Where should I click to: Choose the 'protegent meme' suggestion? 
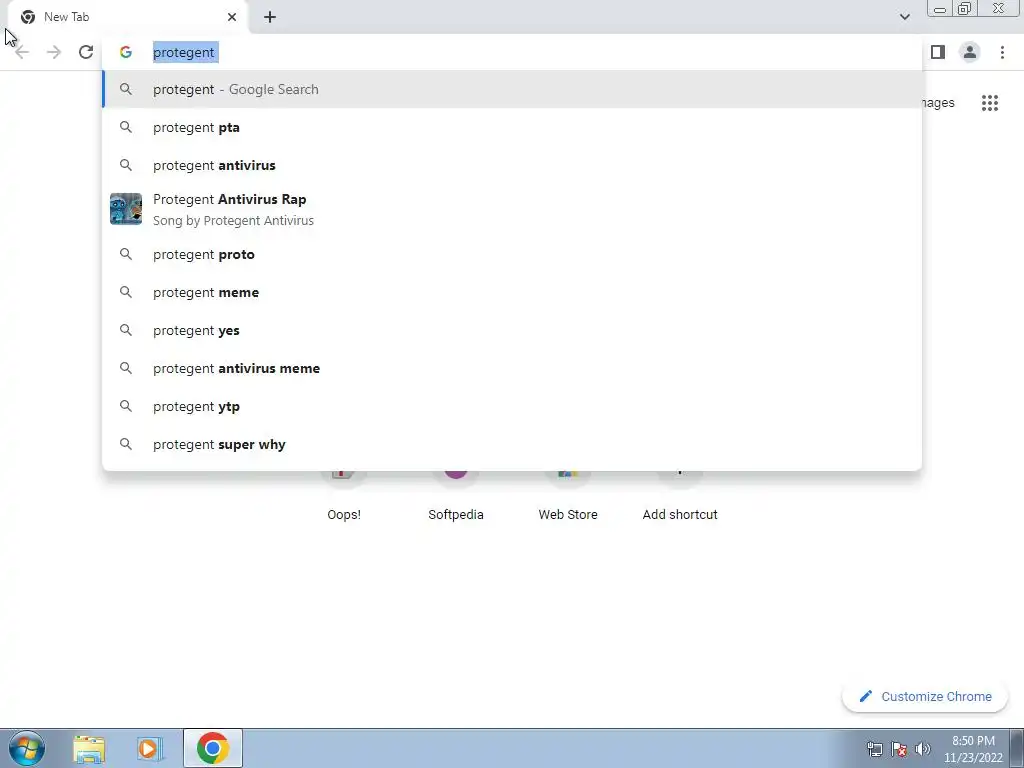pyautogui.click(x=512, y=292)
